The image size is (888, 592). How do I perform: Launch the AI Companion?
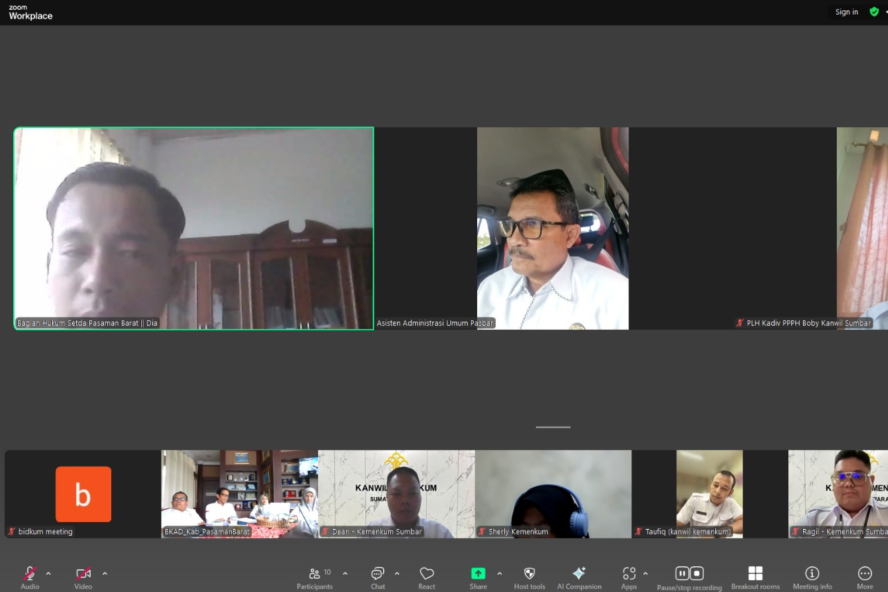tap(579, 574)
